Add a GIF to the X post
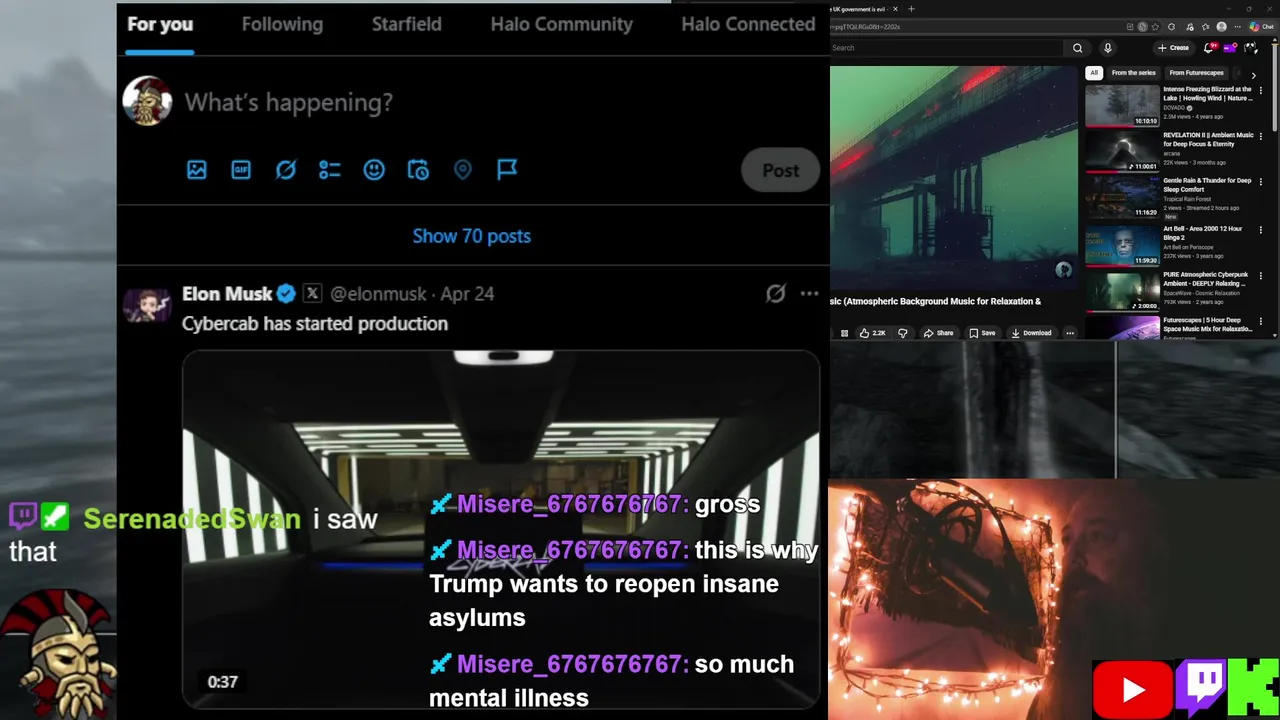The image size is (1280, 720). click(241, 170)
